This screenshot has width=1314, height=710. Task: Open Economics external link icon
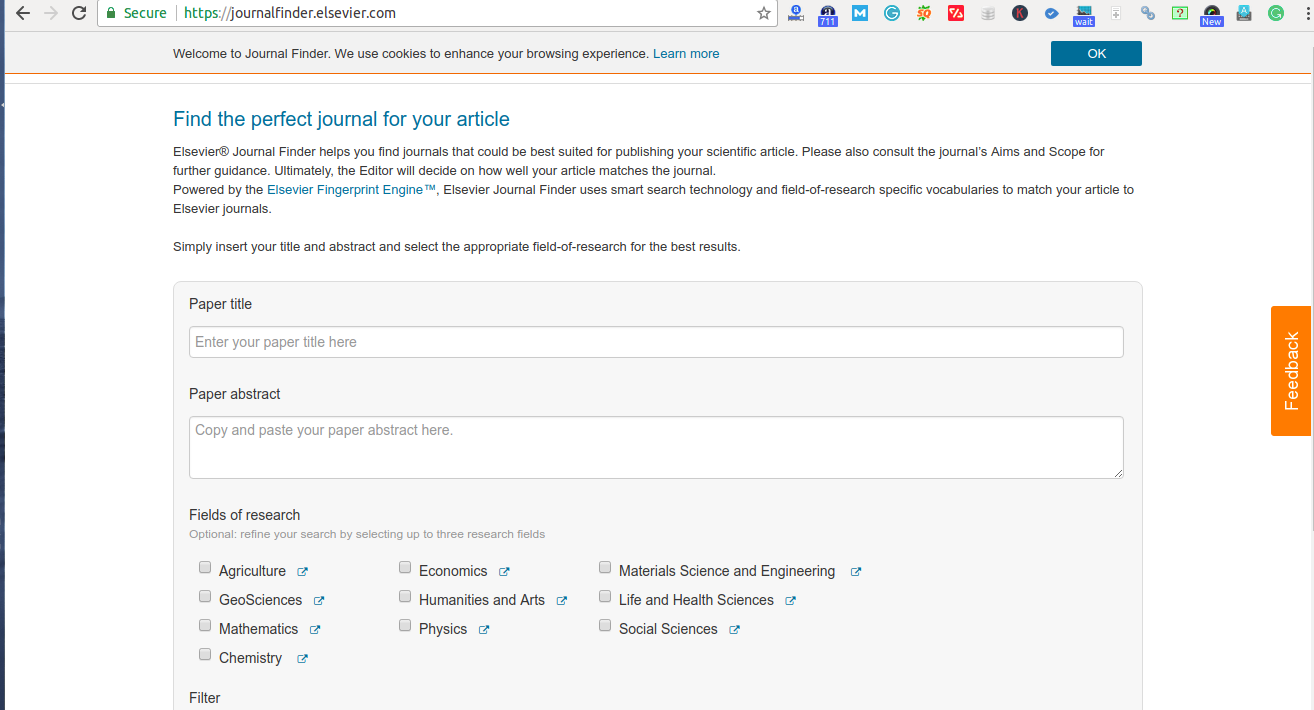coord(504,572)
